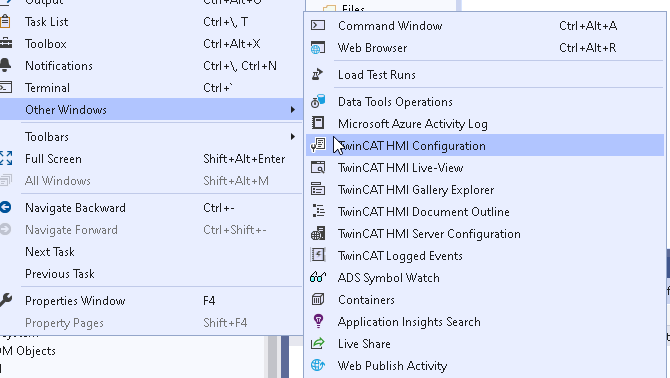Open Web Publish Activity
670x378 pixels.
coord(485,366)
